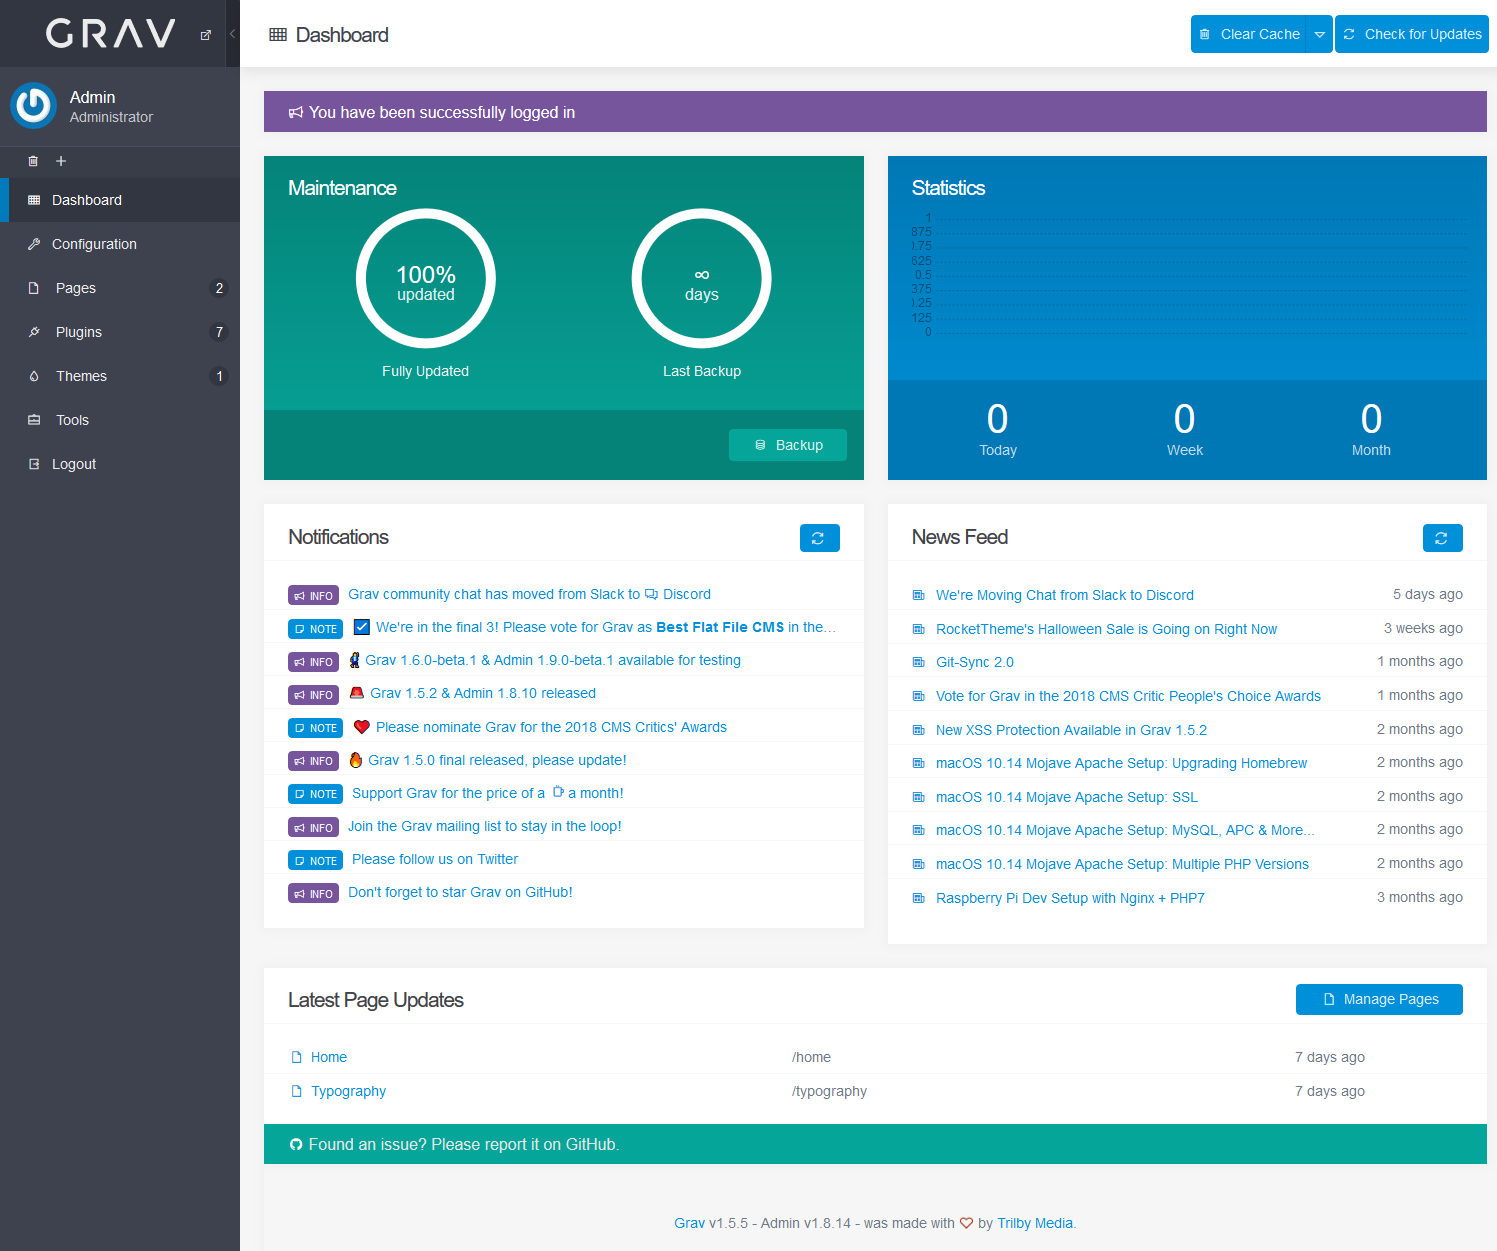Open the Support Grav notification
Image resolution: width=1497 pixels, height=1251 pixels.
[487, 793]
